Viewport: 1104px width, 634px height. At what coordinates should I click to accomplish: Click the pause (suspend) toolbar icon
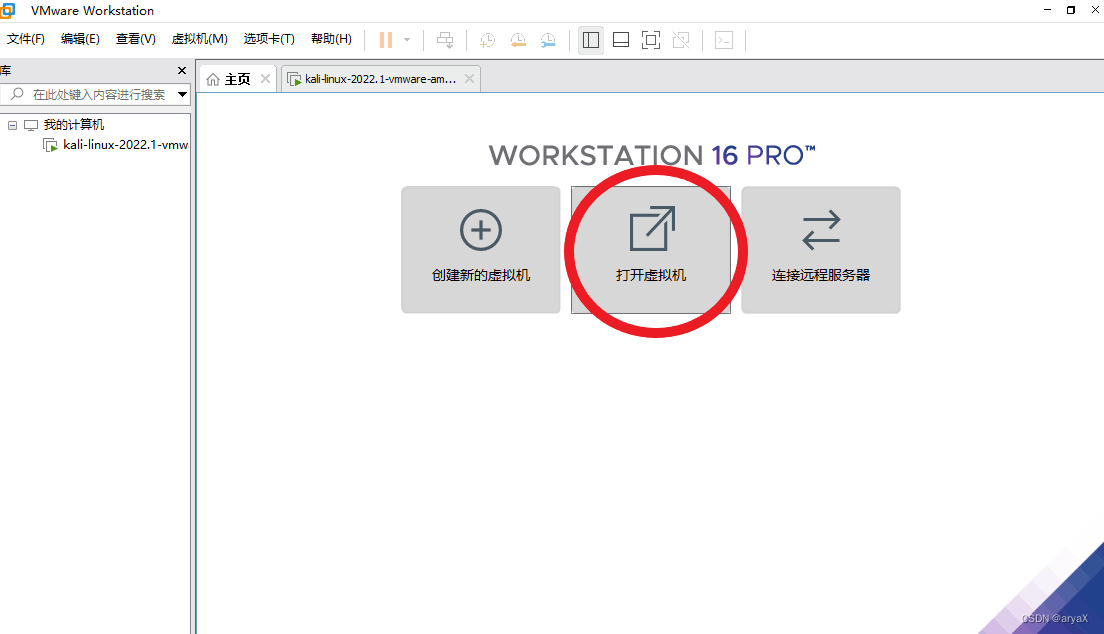click(386, 40)
